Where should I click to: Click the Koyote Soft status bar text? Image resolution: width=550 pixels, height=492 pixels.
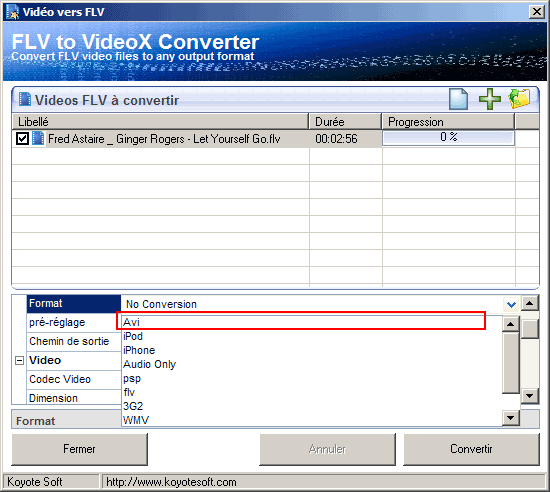click(x=35, y=482)
